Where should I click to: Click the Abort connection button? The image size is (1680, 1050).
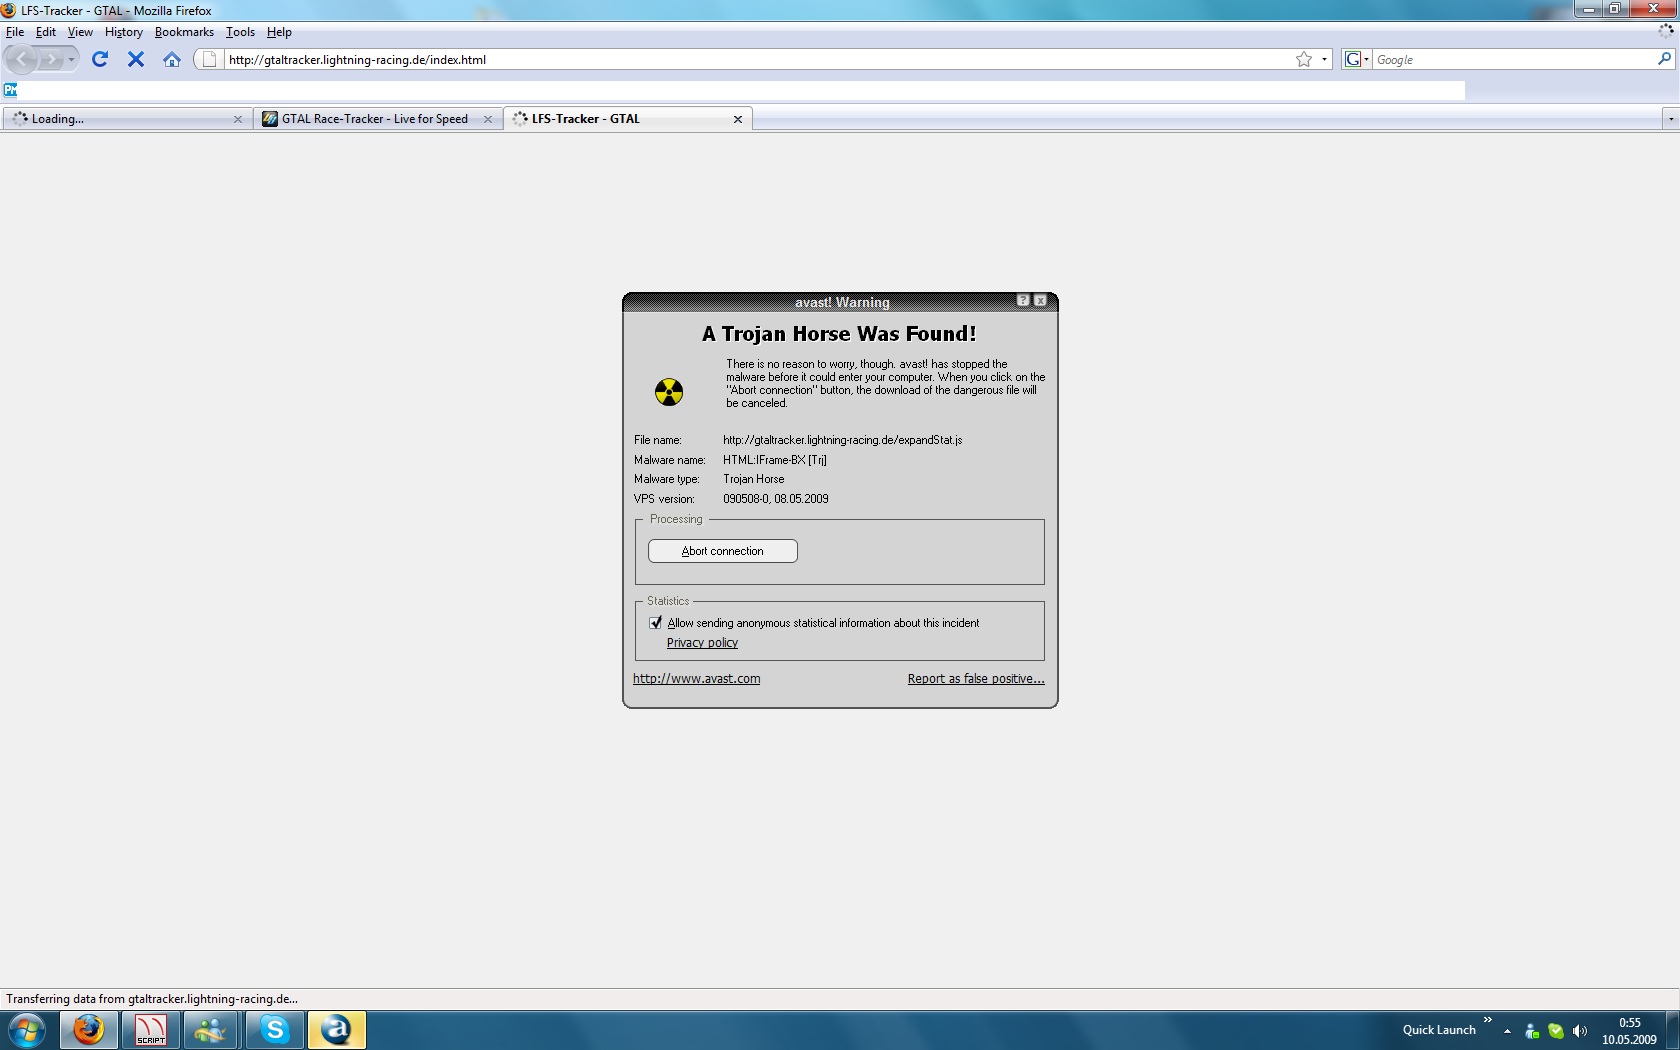pos(723,551)
